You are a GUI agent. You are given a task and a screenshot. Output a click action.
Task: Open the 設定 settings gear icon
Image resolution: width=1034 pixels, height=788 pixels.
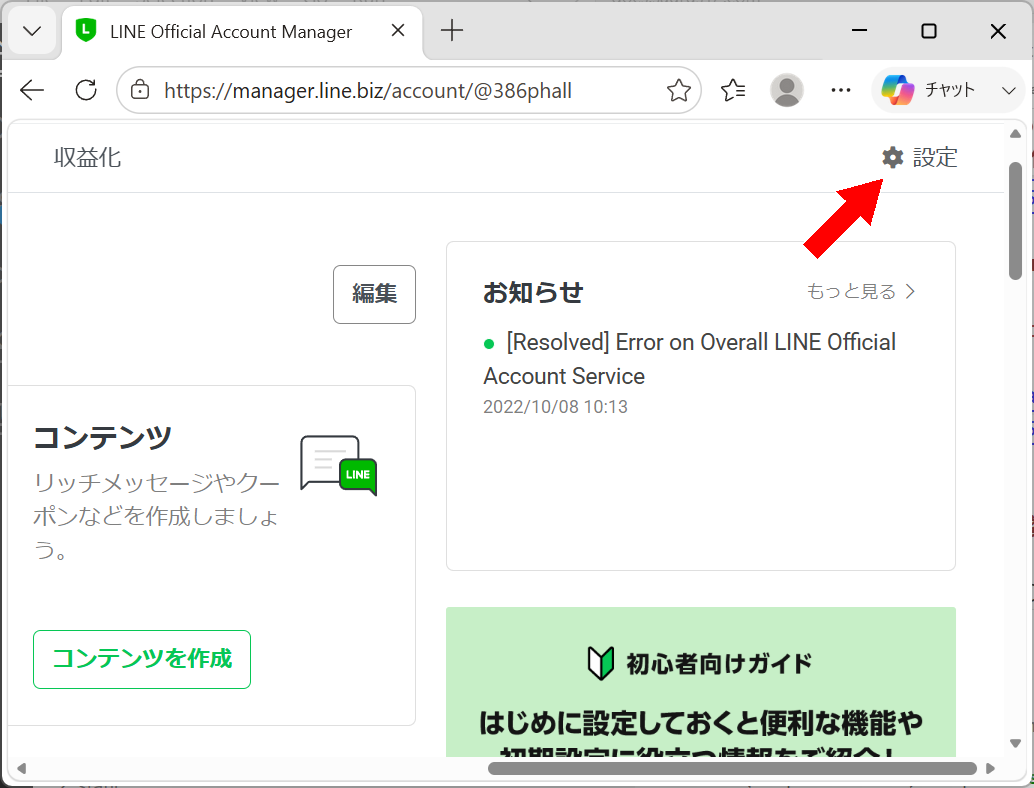pyautogui.click(x=892, y=158)
